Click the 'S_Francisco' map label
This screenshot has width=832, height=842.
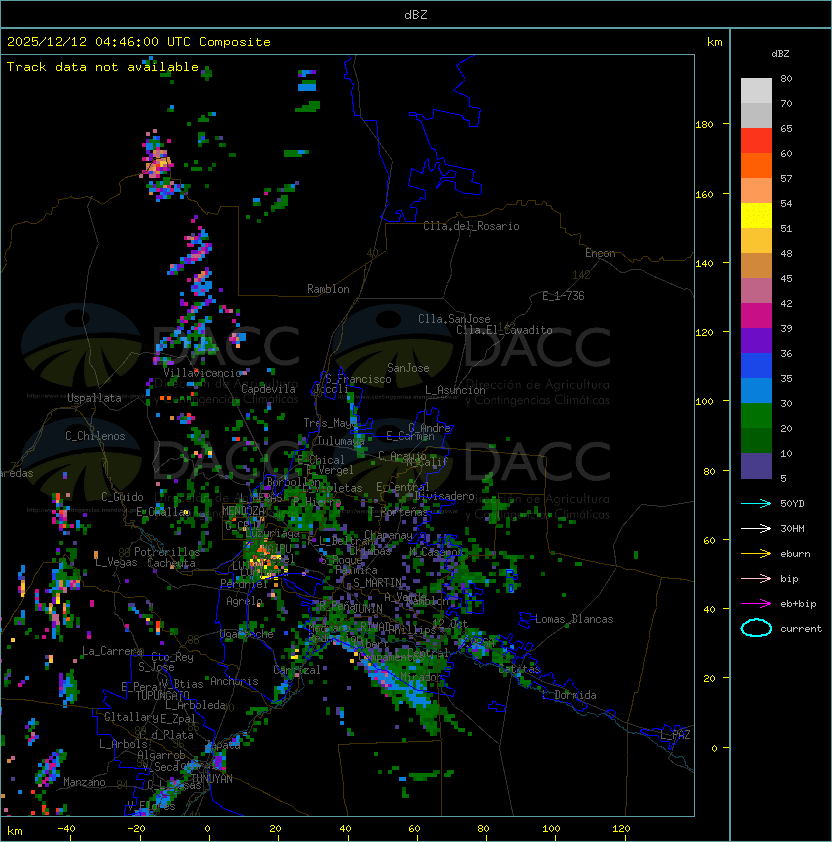[358, 379]
